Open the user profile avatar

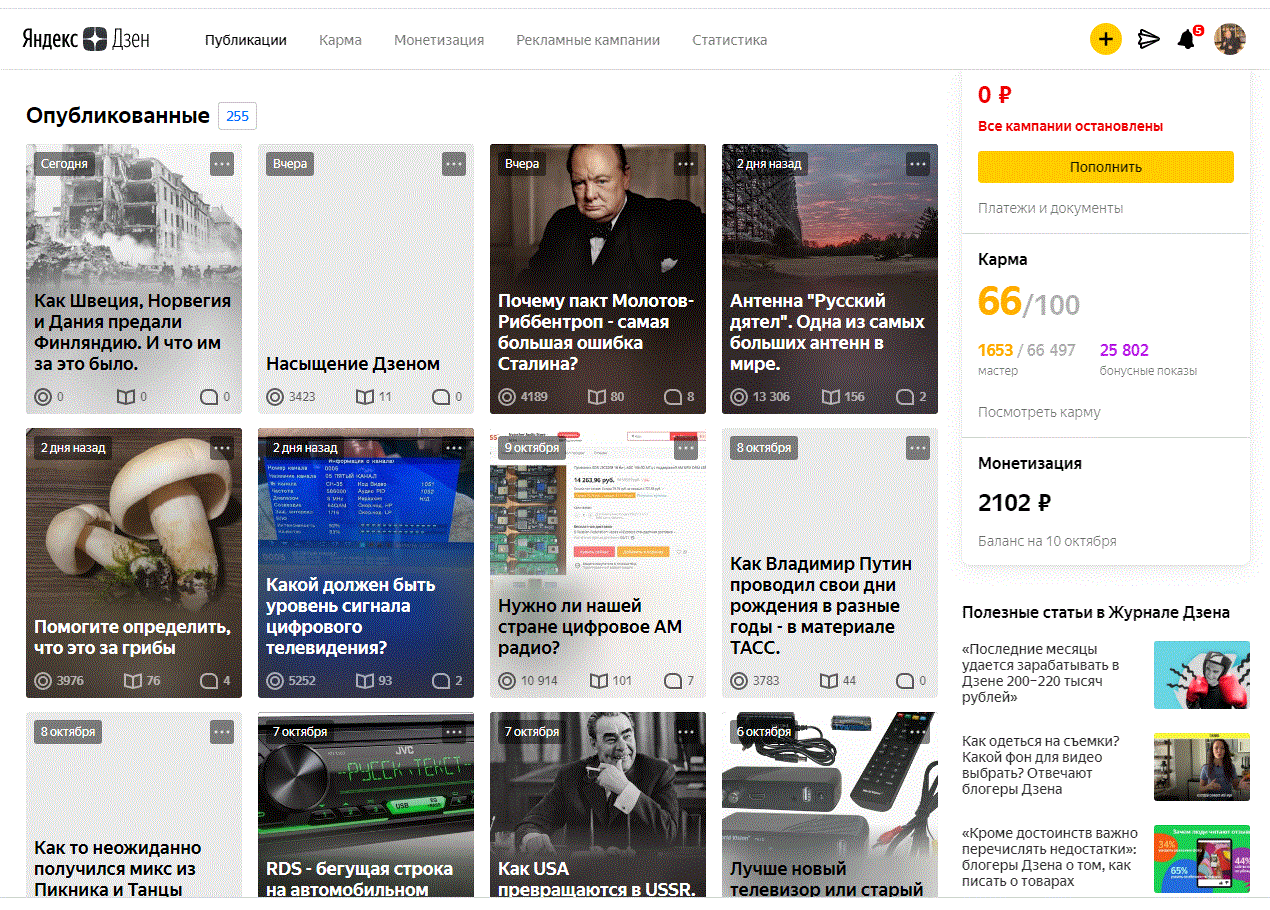1230,40
